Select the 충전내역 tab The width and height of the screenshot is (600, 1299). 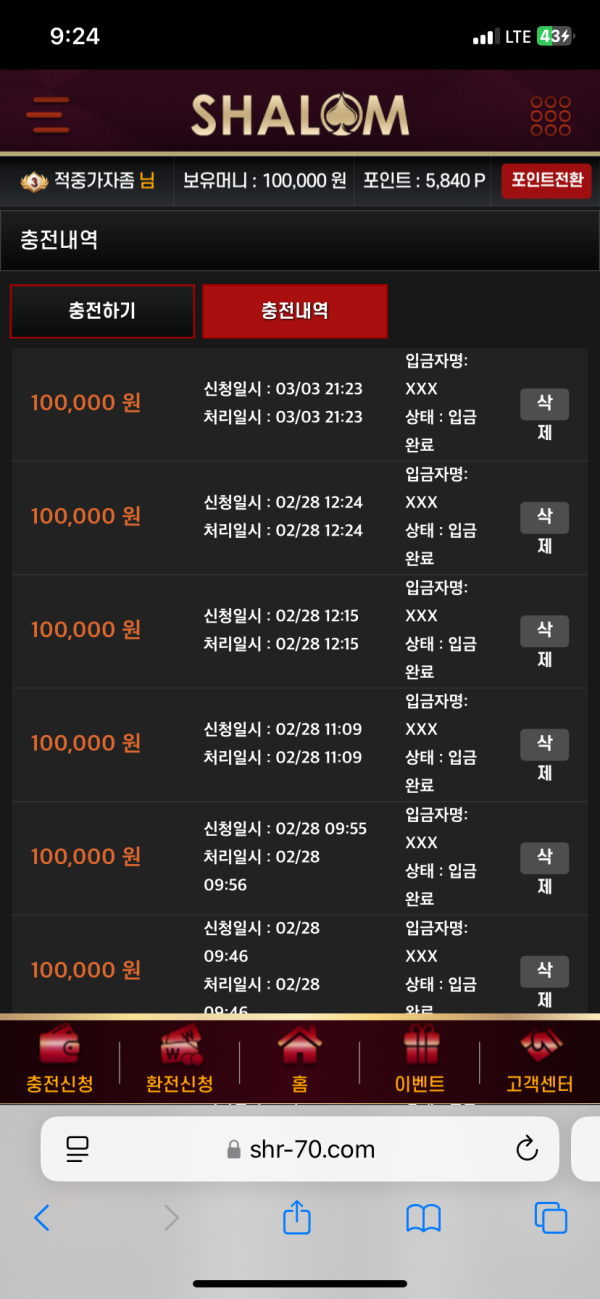[x=295, y=311]
